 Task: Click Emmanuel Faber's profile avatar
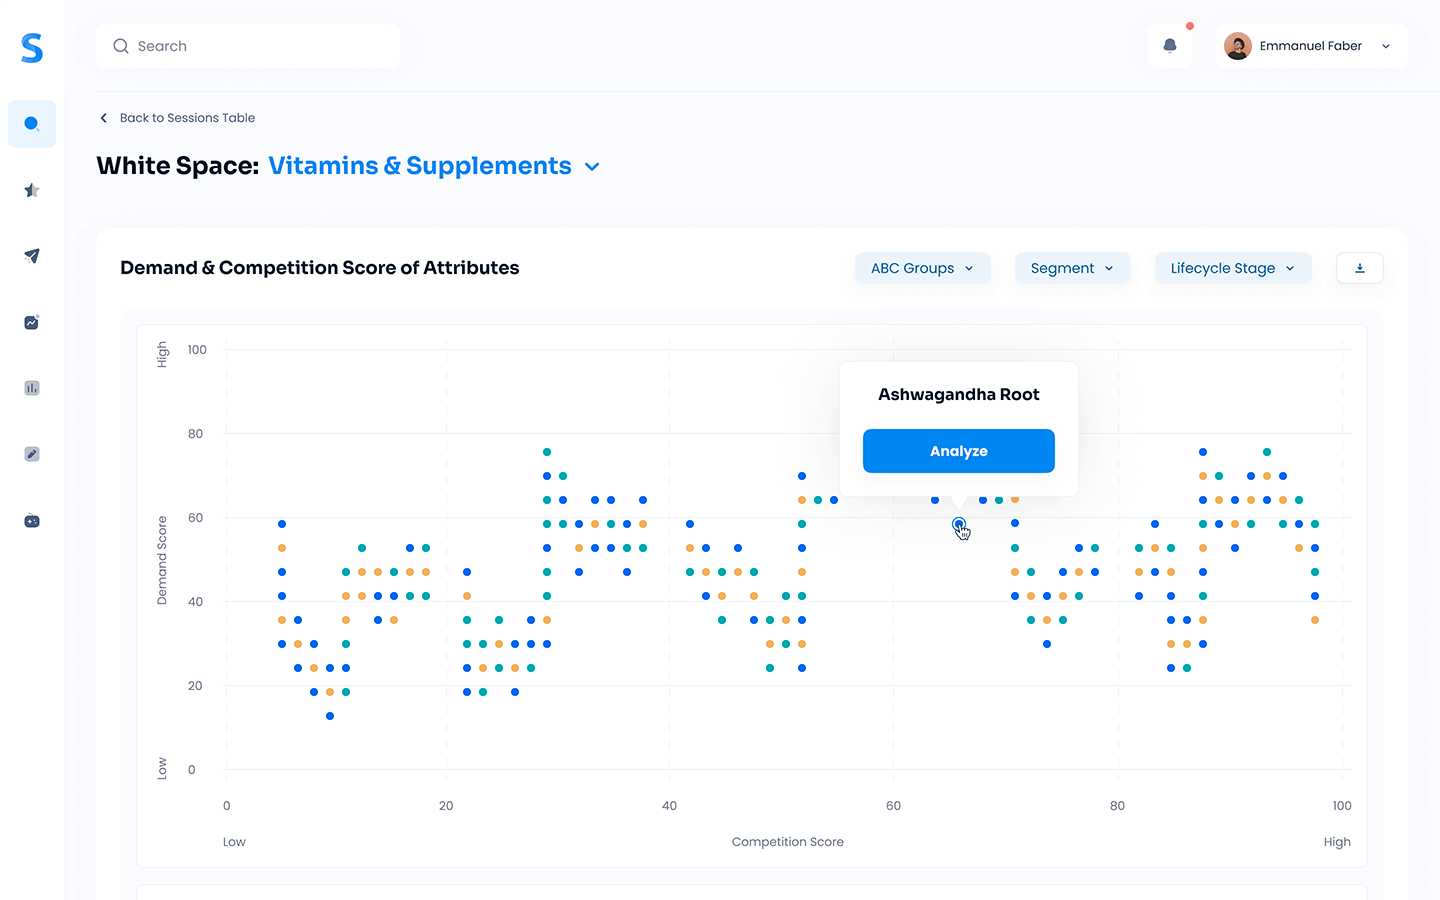[1238, 46]
